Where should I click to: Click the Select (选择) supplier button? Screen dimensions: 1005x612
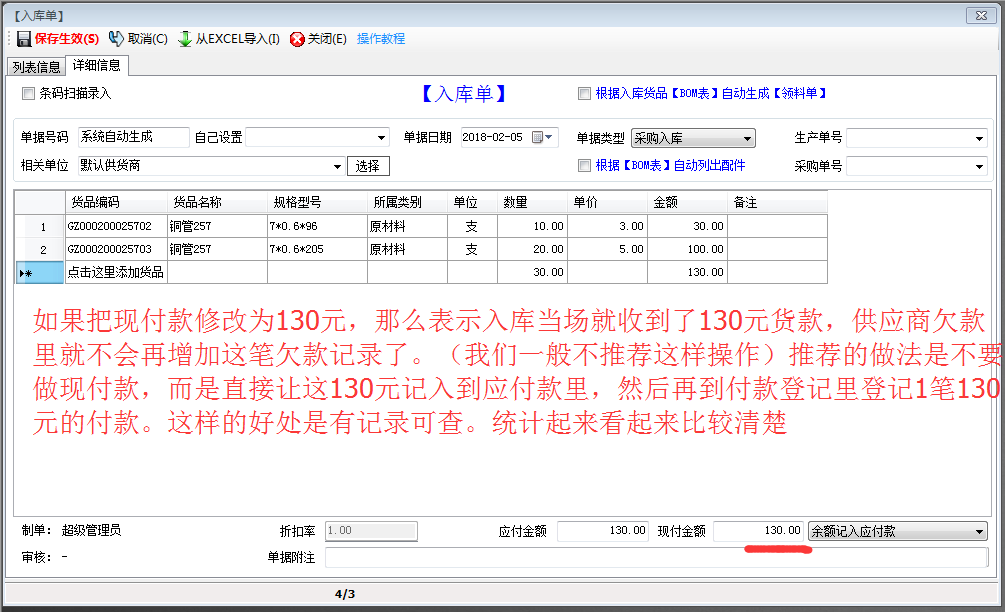click(368, 166)
